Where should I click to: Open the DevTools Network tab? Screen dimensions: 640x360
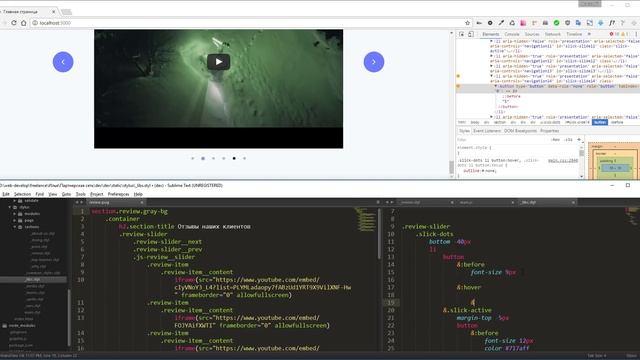click(x=553, y=34)
